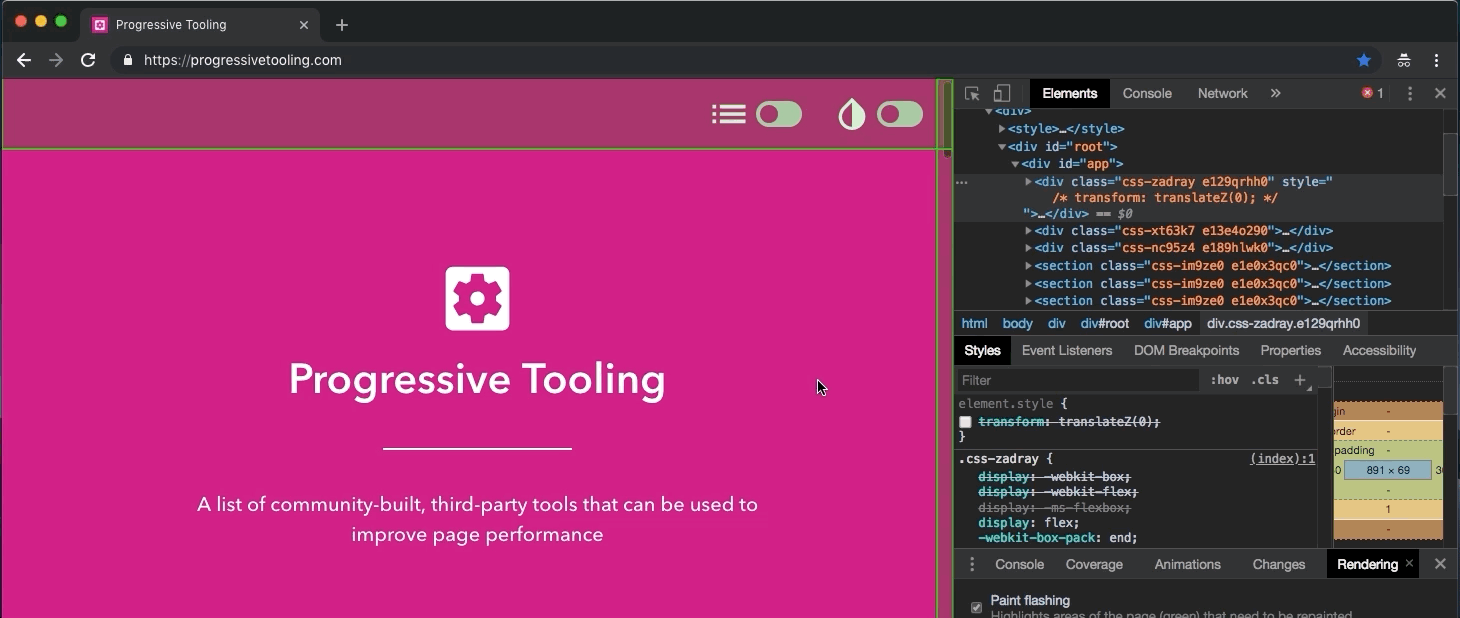Viewport: 1460px width, 618px height.
Task: Click the list view icon on page
Action: [729, 114]
